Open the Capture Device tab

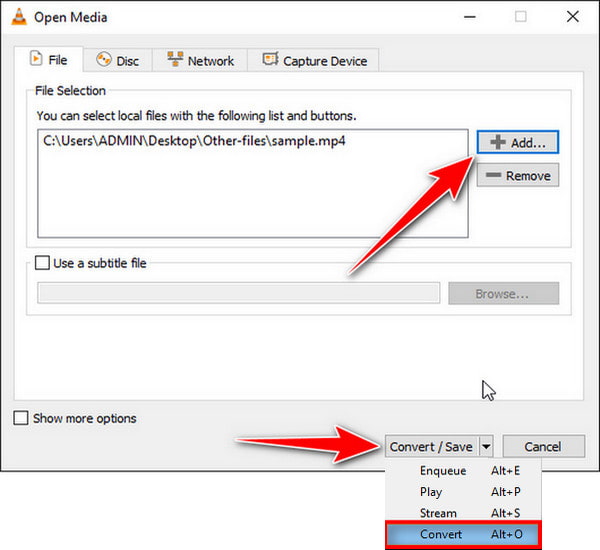(313, 60)
